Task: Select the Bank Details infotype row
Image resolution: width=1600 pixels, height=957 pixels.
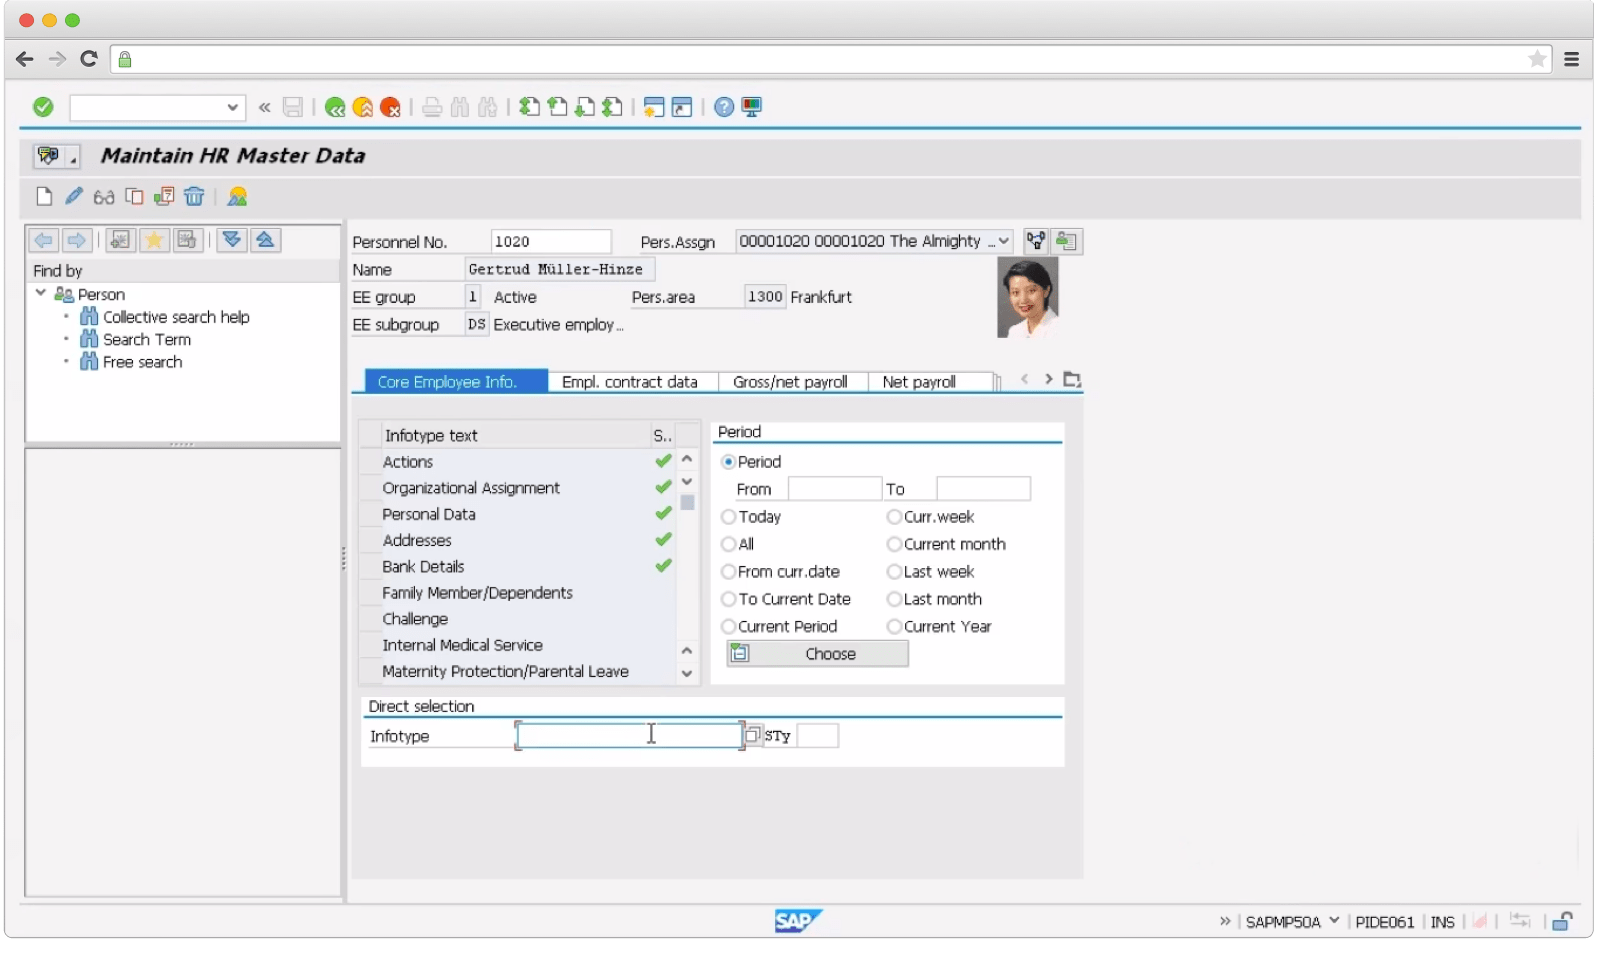Action: click(x=516, y=566)
